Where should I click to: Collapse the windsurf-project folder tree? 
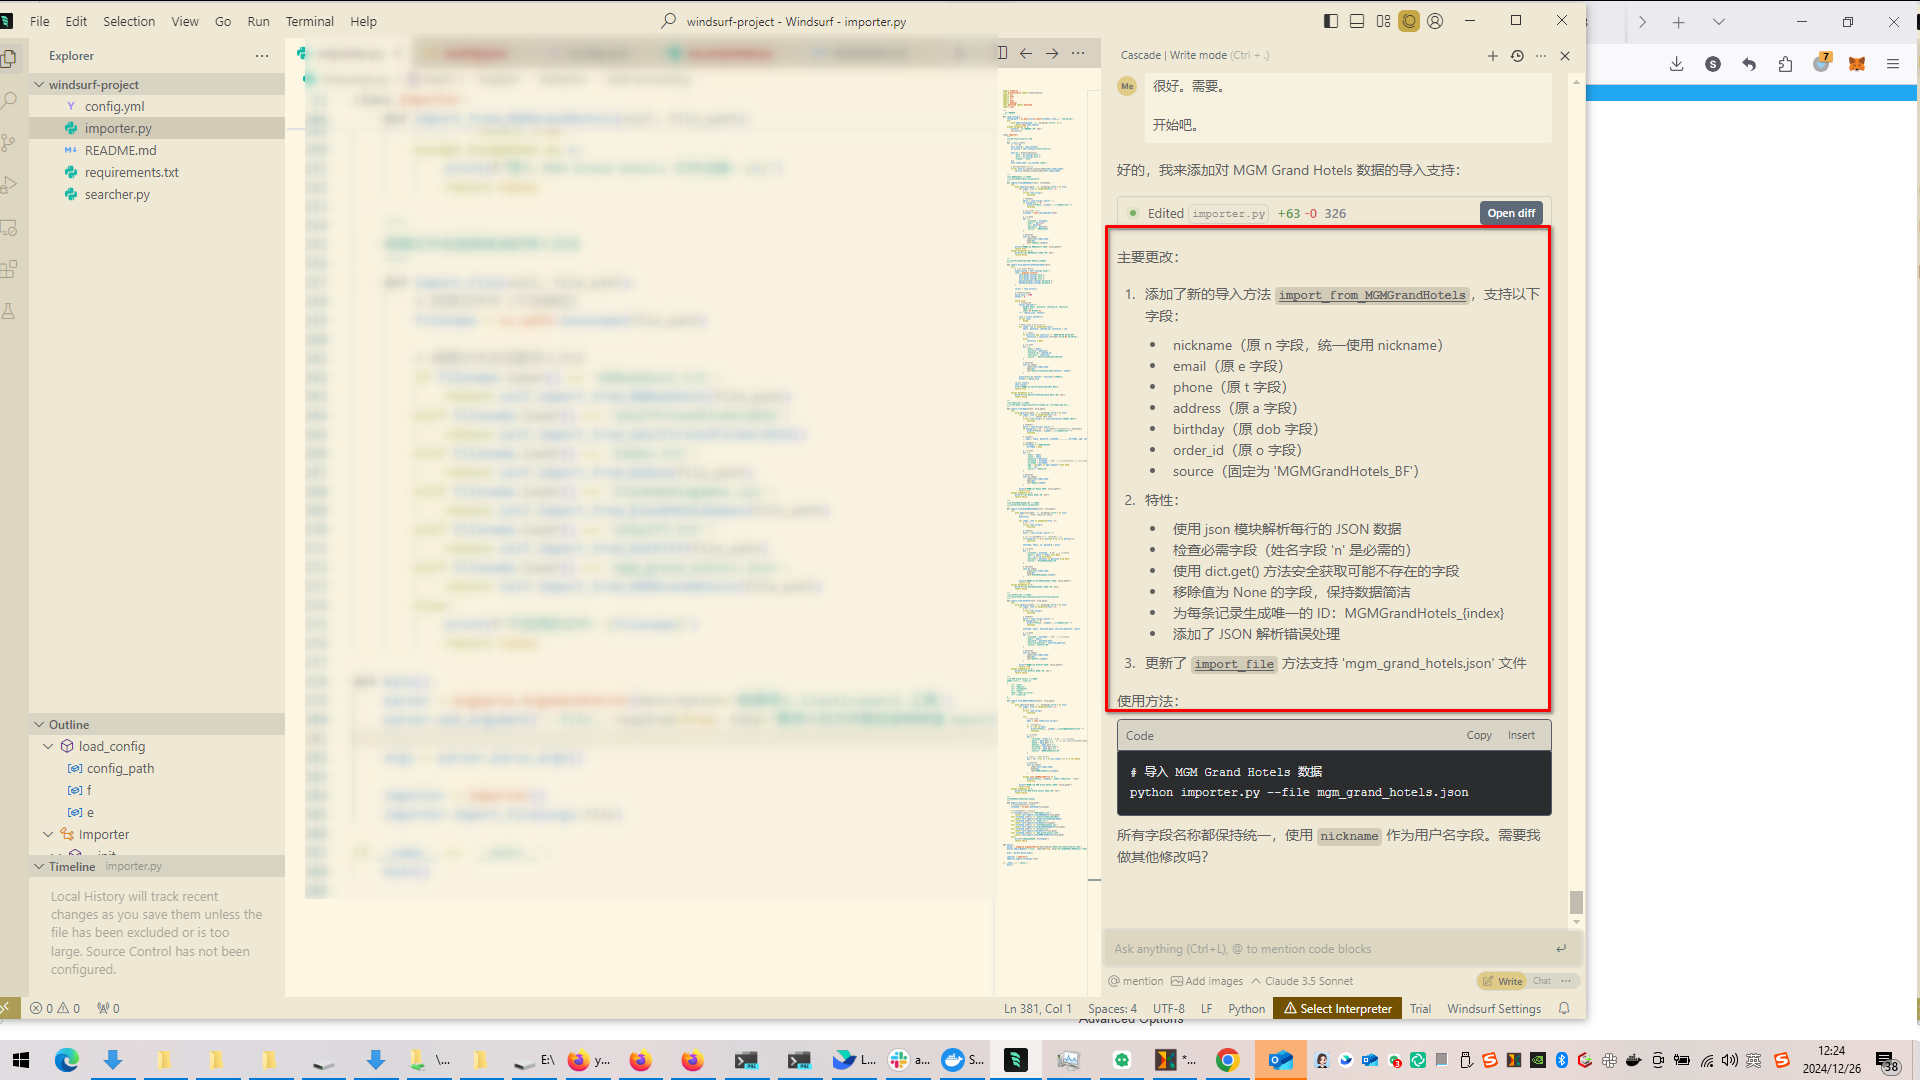tap(40, 85)
